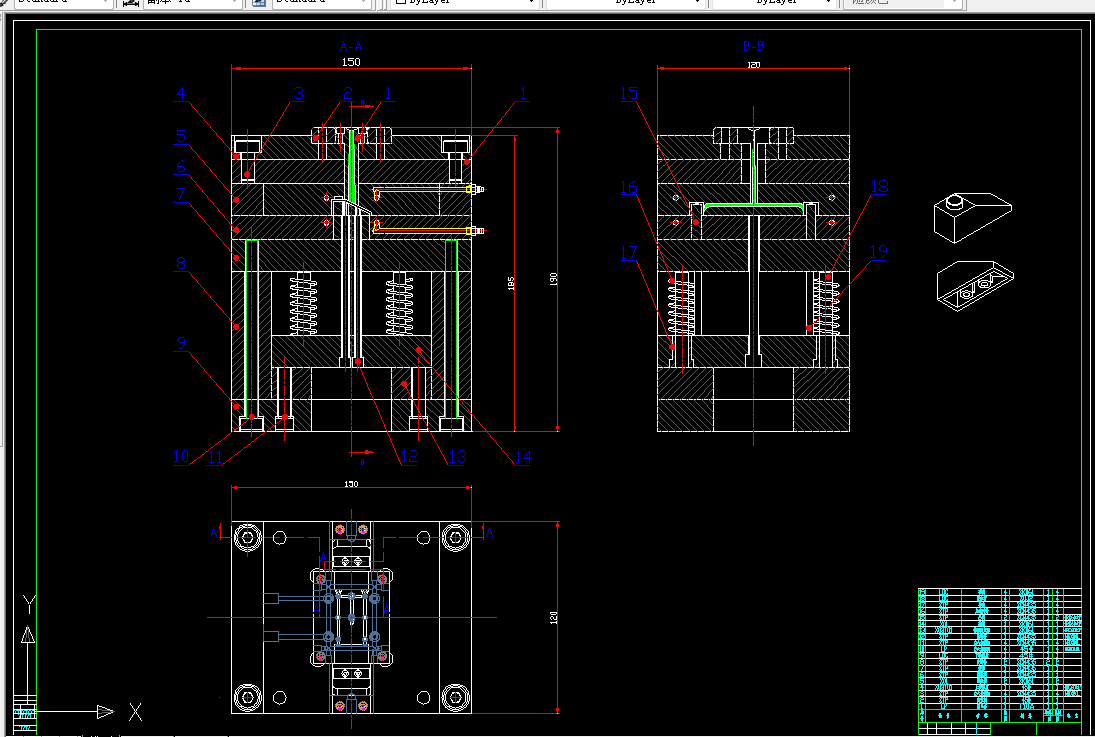Pick part balloon number 4
This screenshot has height=737, width=1095.
pos(180,93)
